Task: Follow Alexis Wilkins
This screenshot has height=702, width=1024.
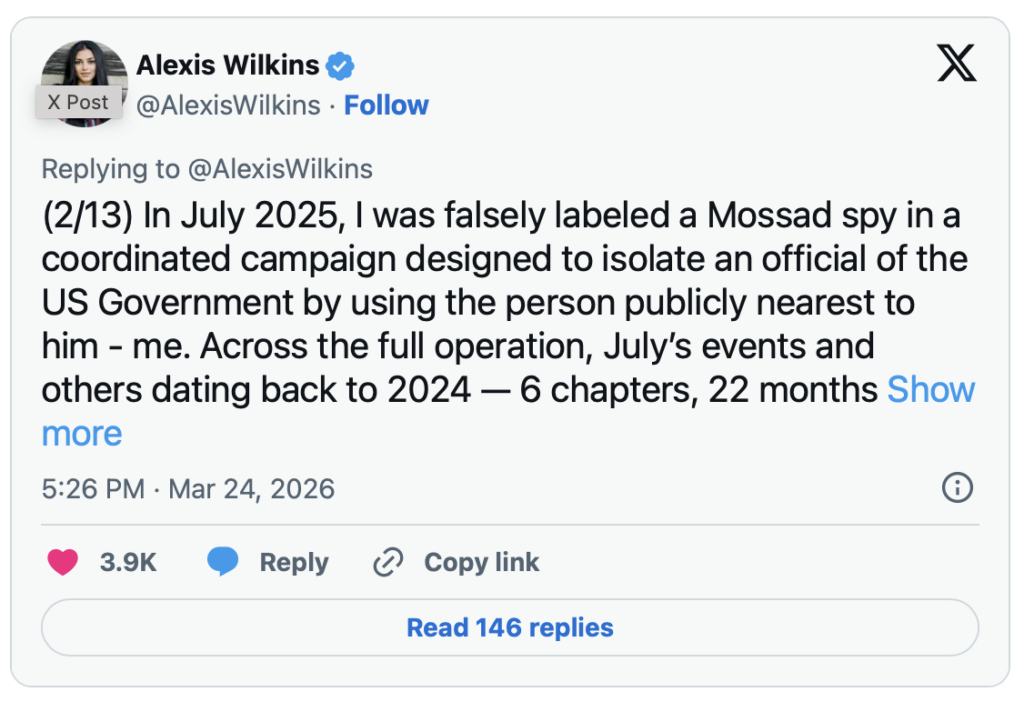Action: (x=386, y=105)
